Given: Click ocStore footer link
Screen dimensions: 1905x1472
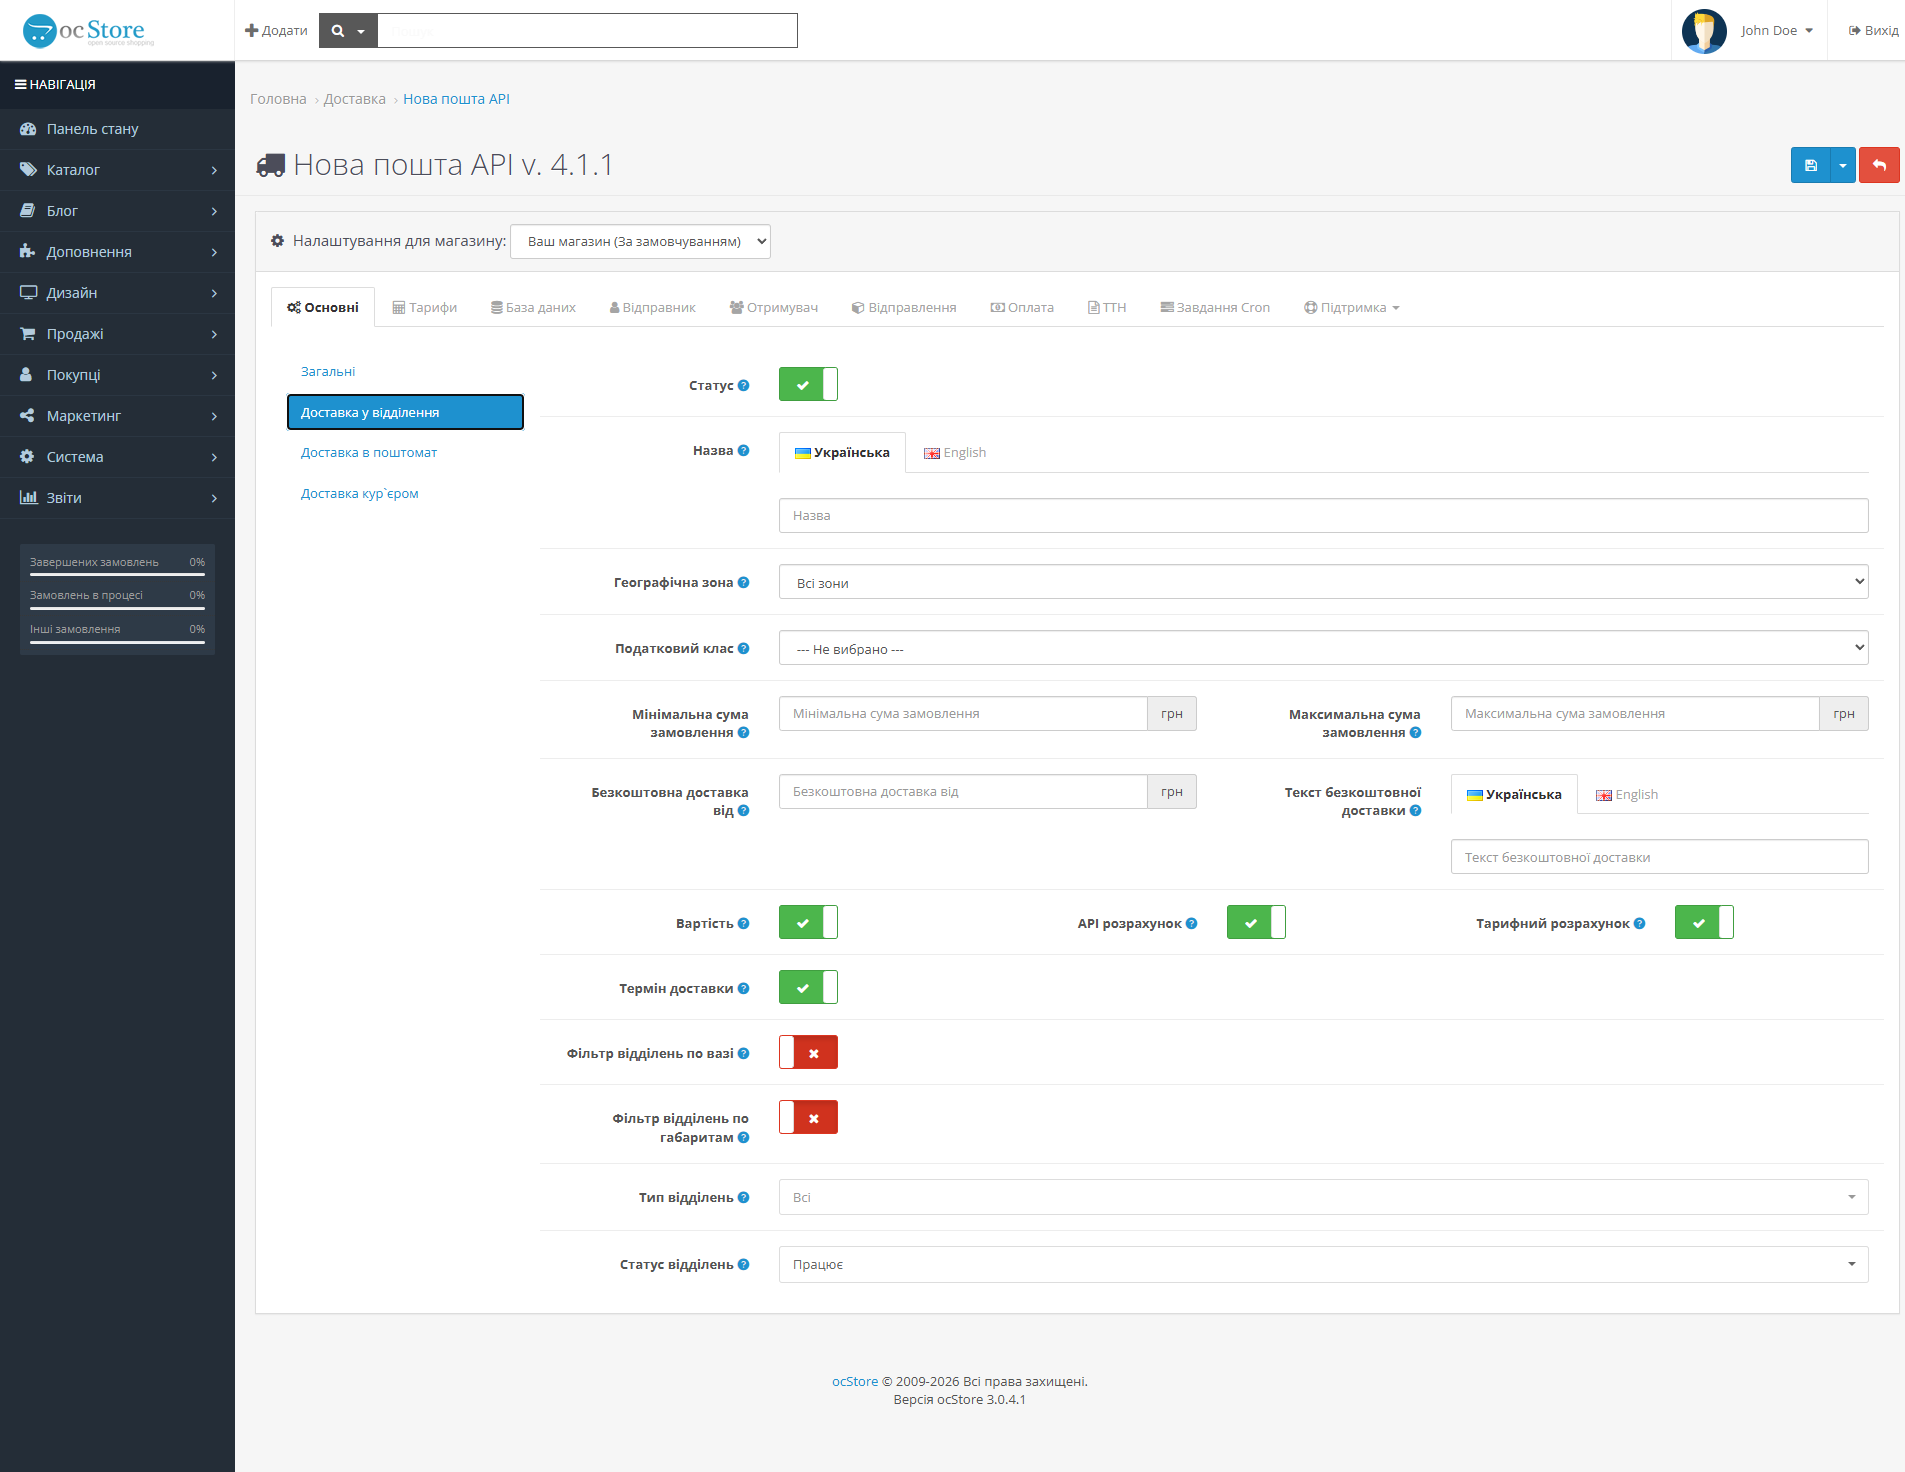Looking at the screenshot, I should 855,1381.
